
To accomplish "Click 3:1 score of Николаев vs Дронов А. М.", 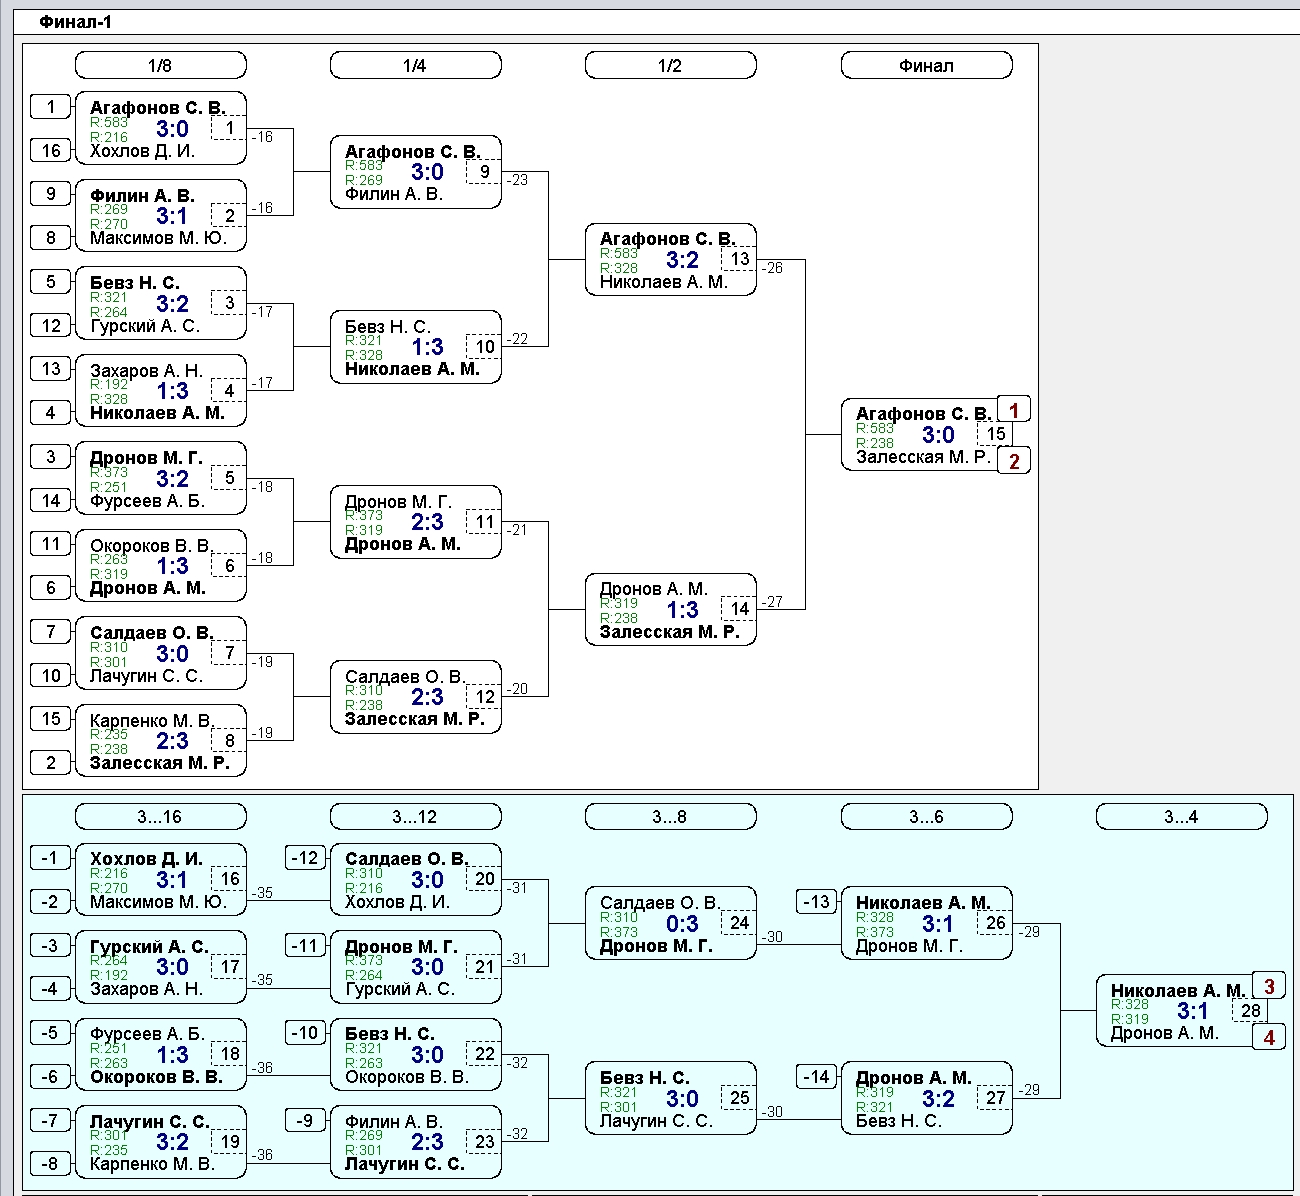I will (x=1193, y=1011).
